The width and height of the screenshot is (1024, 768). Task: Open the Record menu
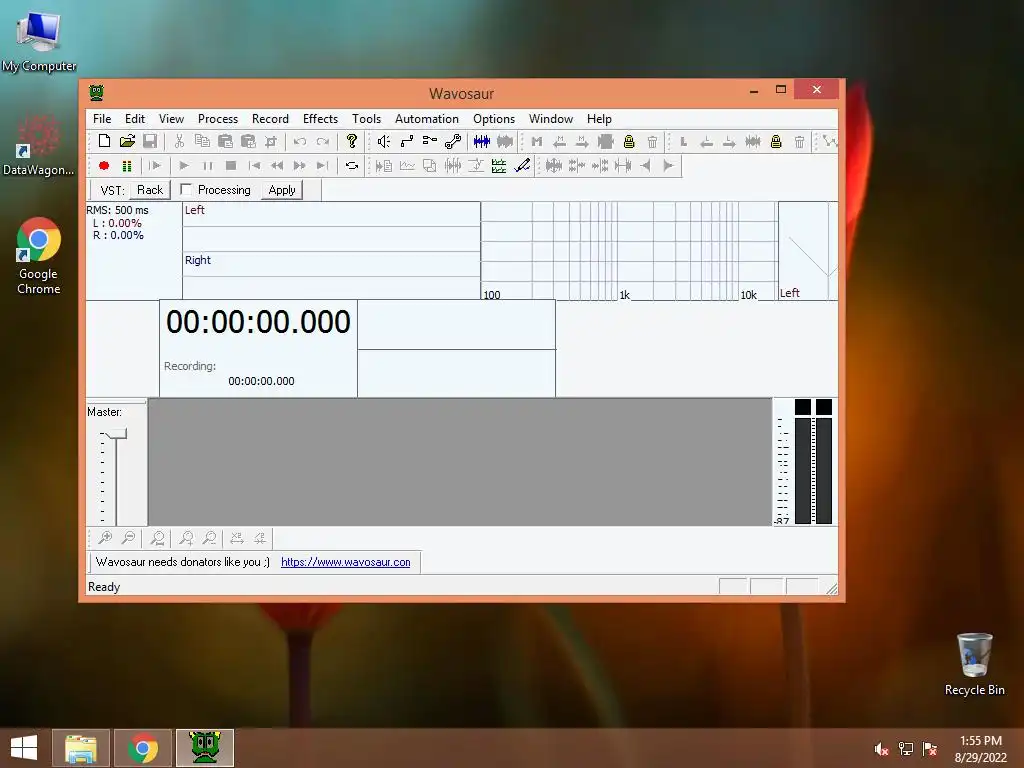point(270,119)
